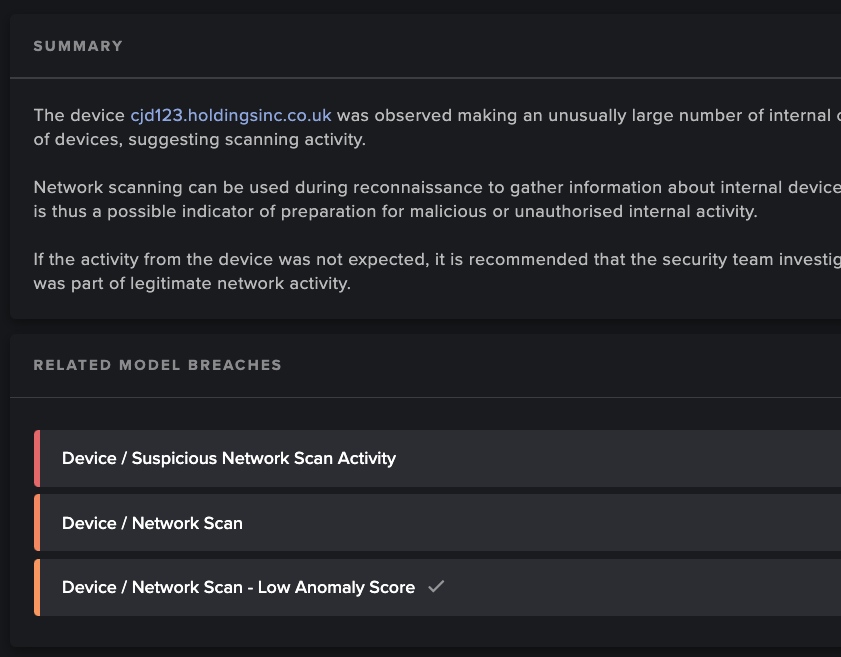Expand the Device / Suspicious Network Scan Activity breach
Image resolution: width=841 pixels, height=657 pixels.
click(227, 458)
